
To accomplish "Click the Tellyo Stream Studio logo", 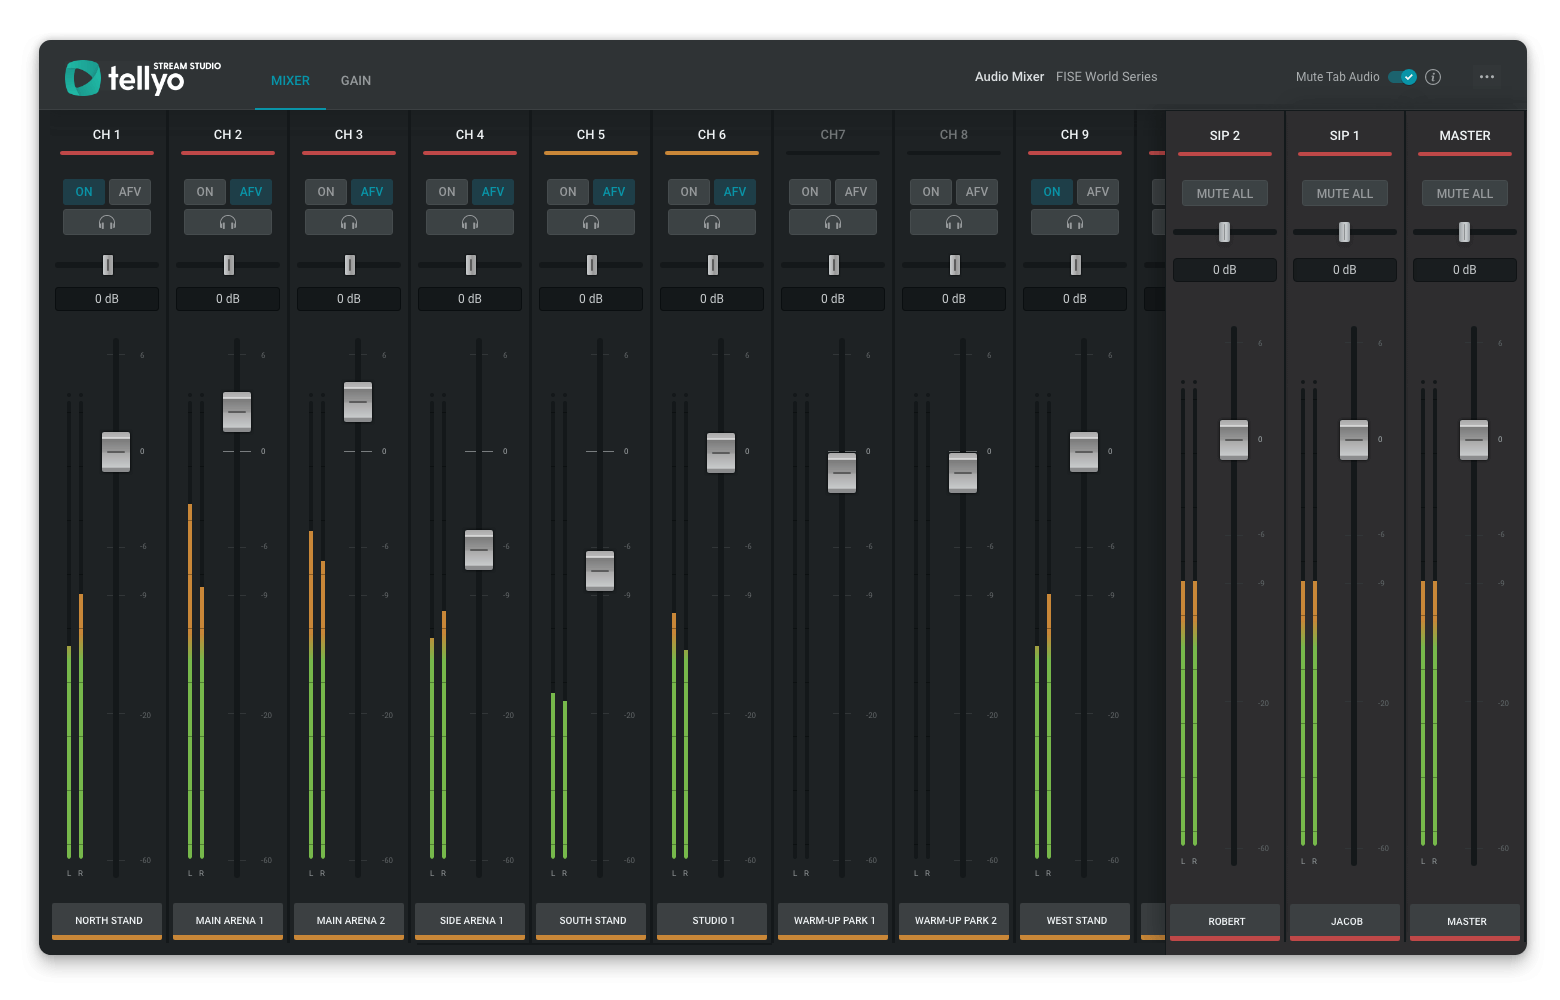I will pyautogui.click(x=143, y=78).
